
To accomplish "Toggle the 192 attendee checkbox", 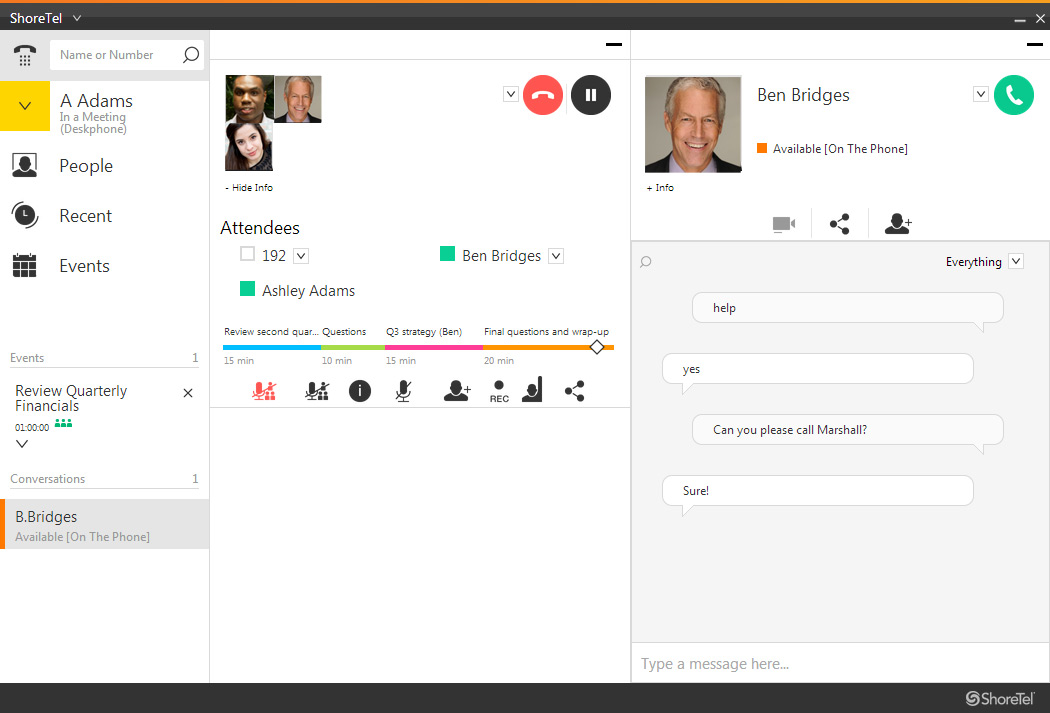I will point(245,255).
